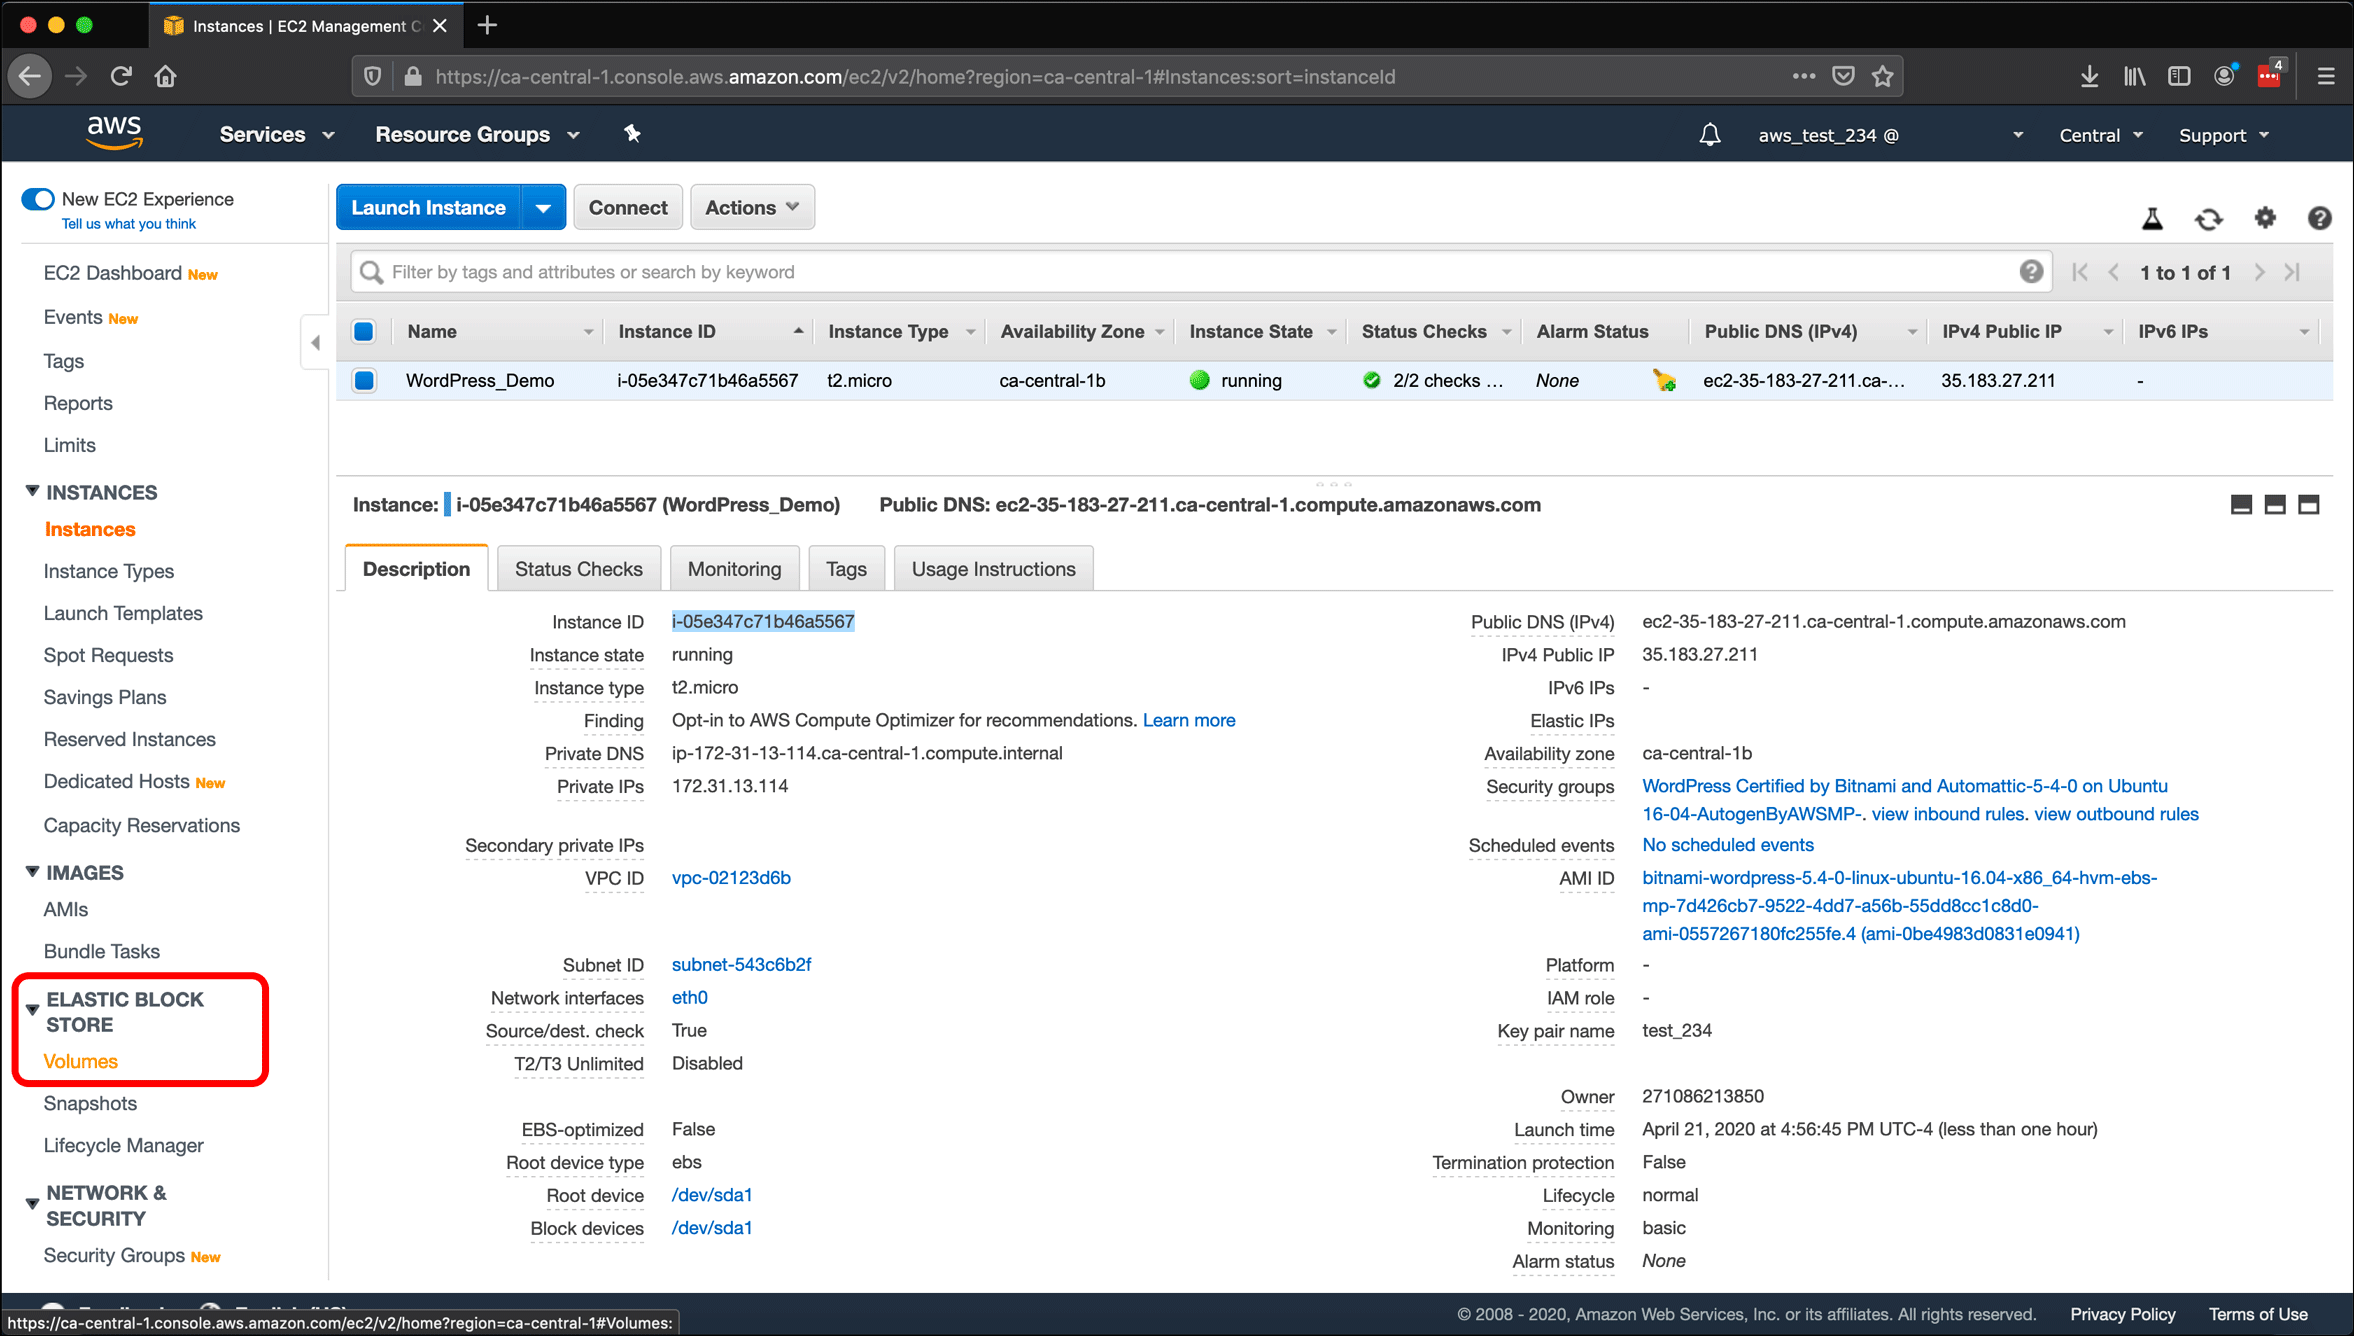This screenshot has height=1336, width=2354.
Task: Bookmark this page with the star
Action: (x=1883, y=76)
